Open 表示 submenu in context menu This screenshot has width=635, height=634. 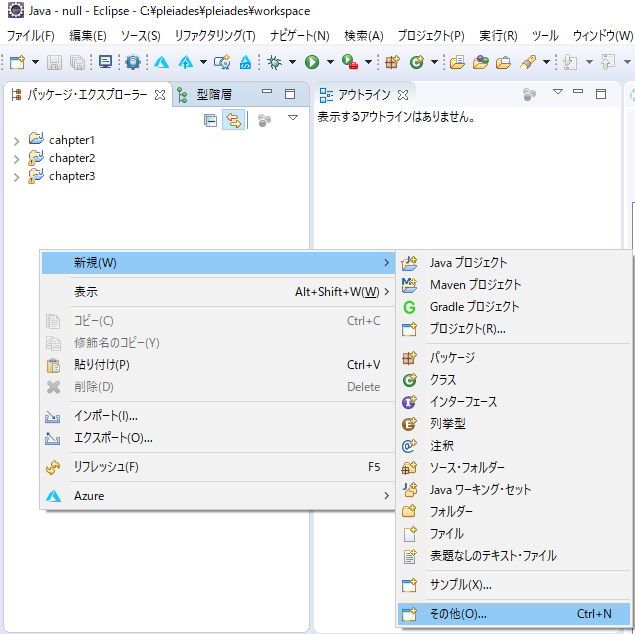218,292
